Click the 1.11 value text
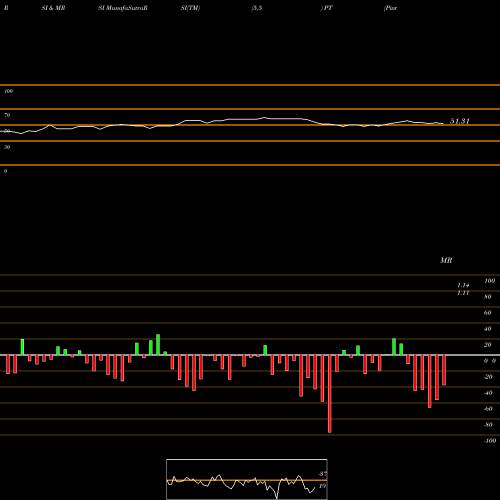 coord(463,293)
